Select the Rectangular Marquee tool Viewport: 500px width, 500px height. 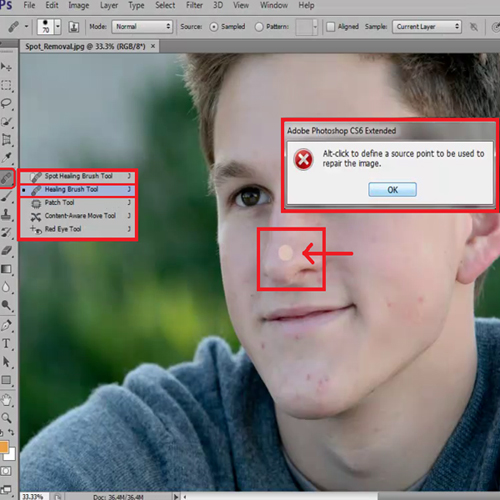pos(6,85)
